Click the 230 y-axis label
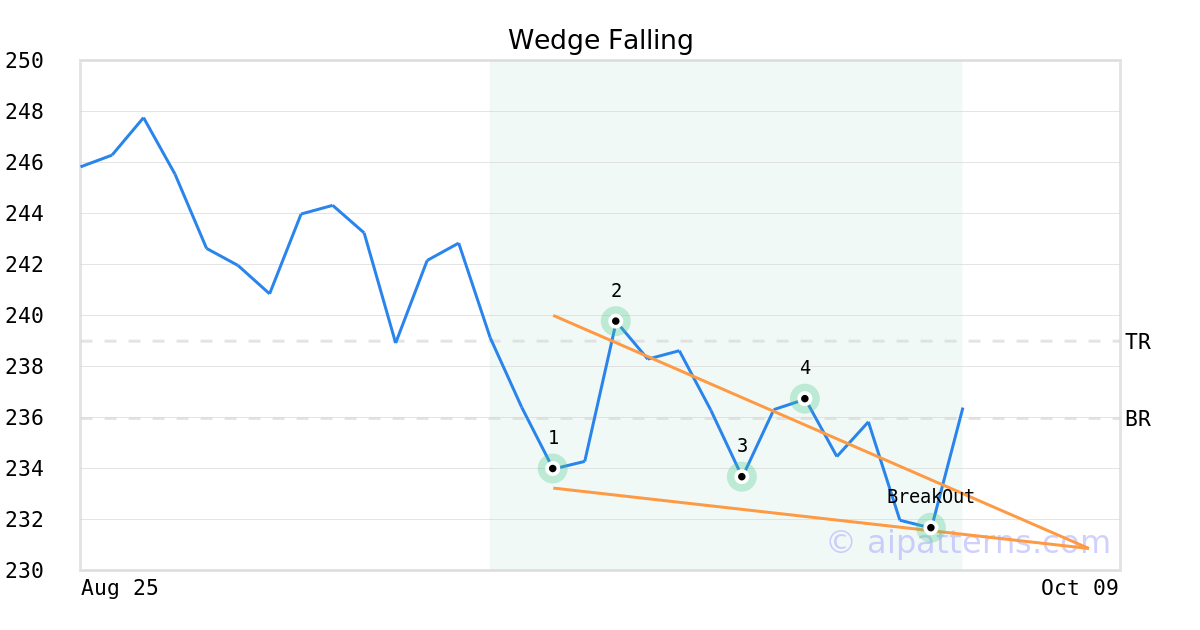Viewport: 1200px width, 630px height. pyautogui.click(x=24, y=571)
